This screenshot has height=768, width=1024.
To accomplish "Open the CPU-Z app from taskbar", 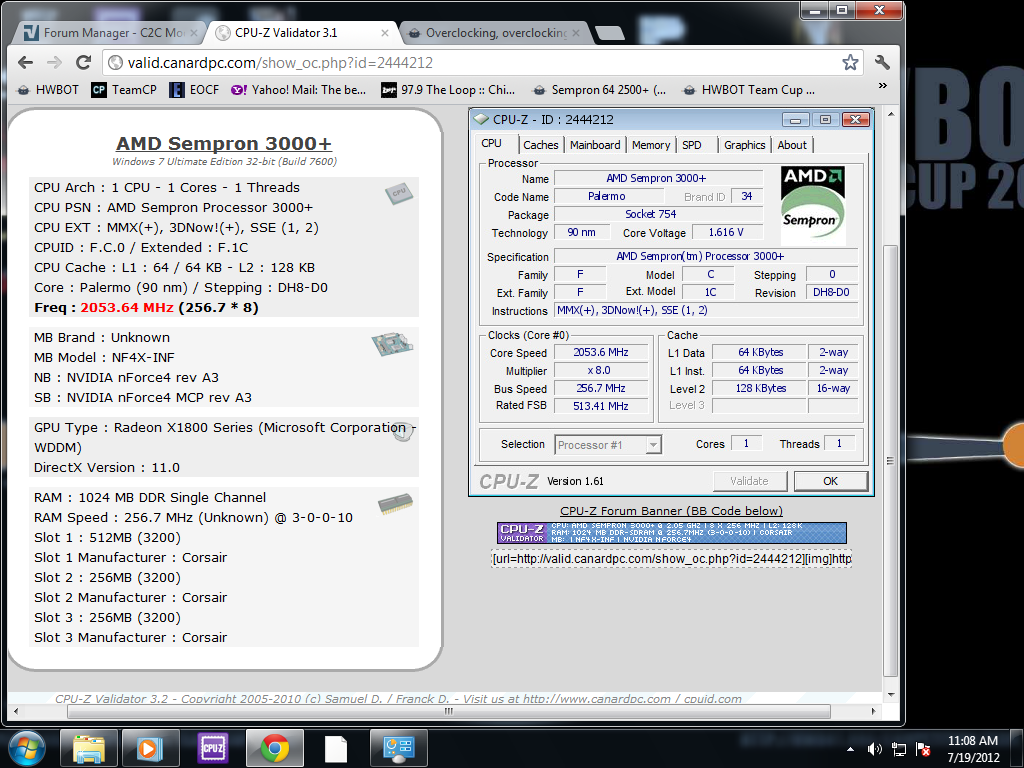I will point(213,748).
